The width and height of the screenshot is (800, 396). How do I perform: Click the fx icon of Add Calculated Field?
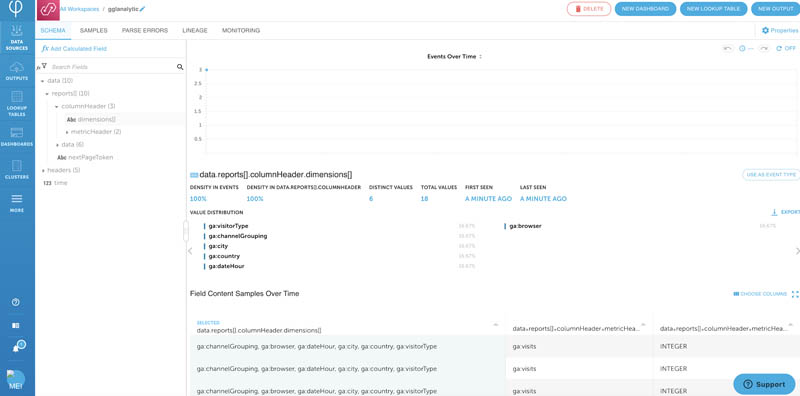[x=45, y=48]
